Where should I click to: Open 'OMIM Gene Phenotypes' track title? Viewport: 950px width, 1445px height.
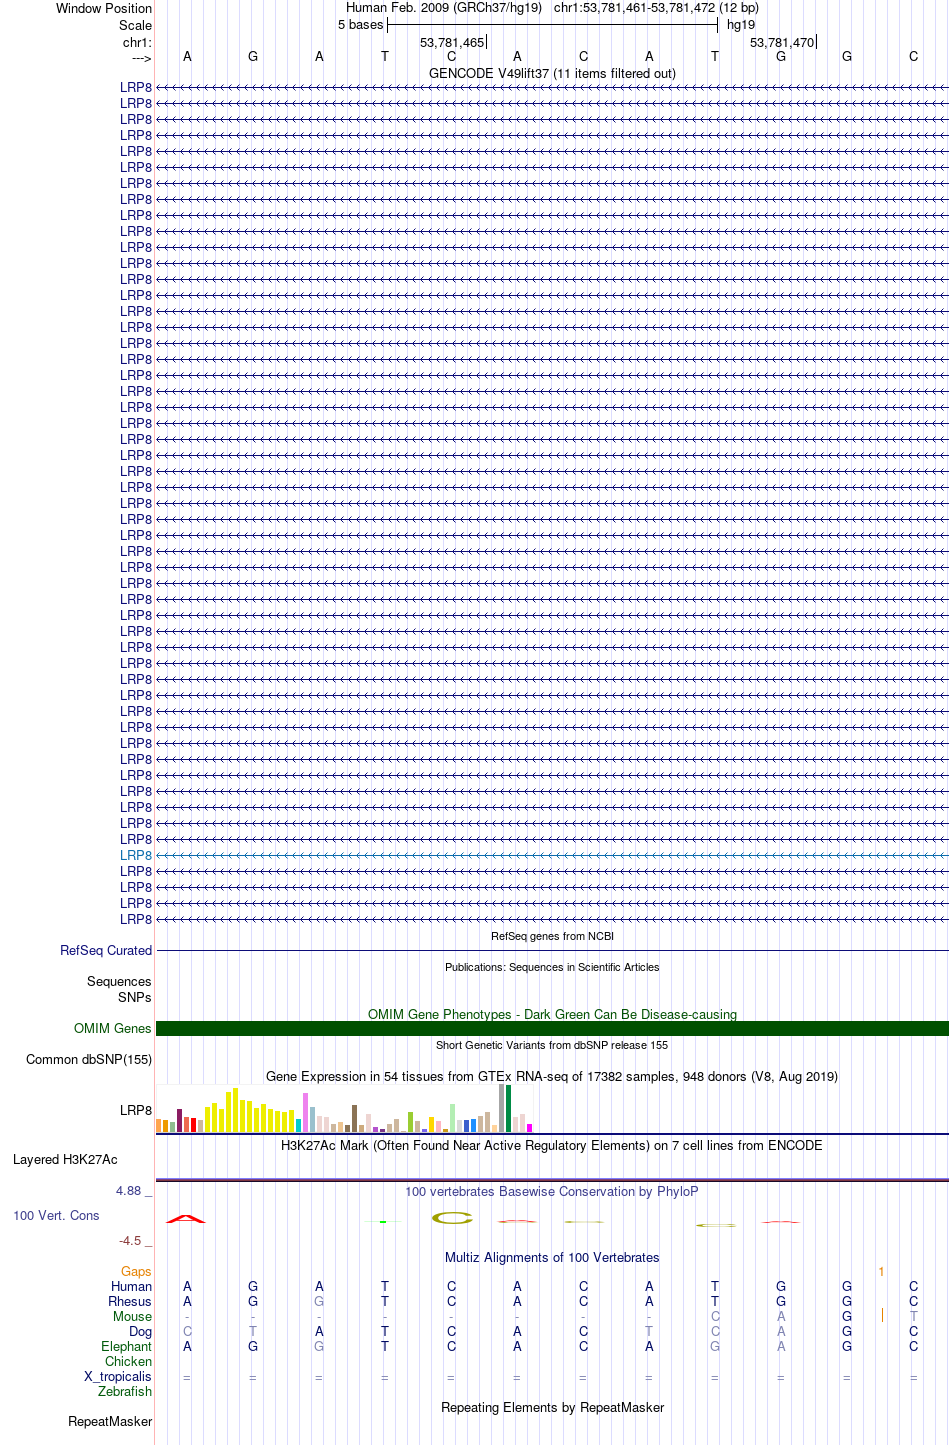coord(552,1014)
